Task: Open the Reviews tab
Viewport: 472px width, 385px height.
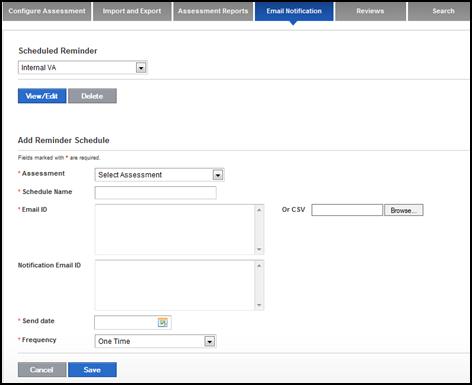Action: [370, 11]
